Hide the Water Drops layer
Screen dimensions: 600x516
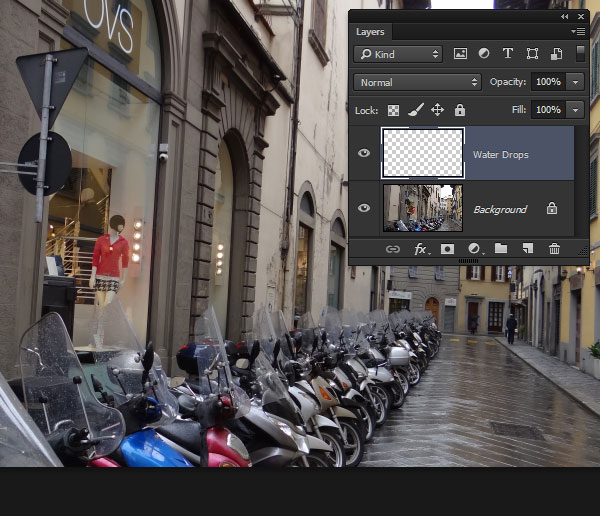pyautogui.click(x=364, y=153)
